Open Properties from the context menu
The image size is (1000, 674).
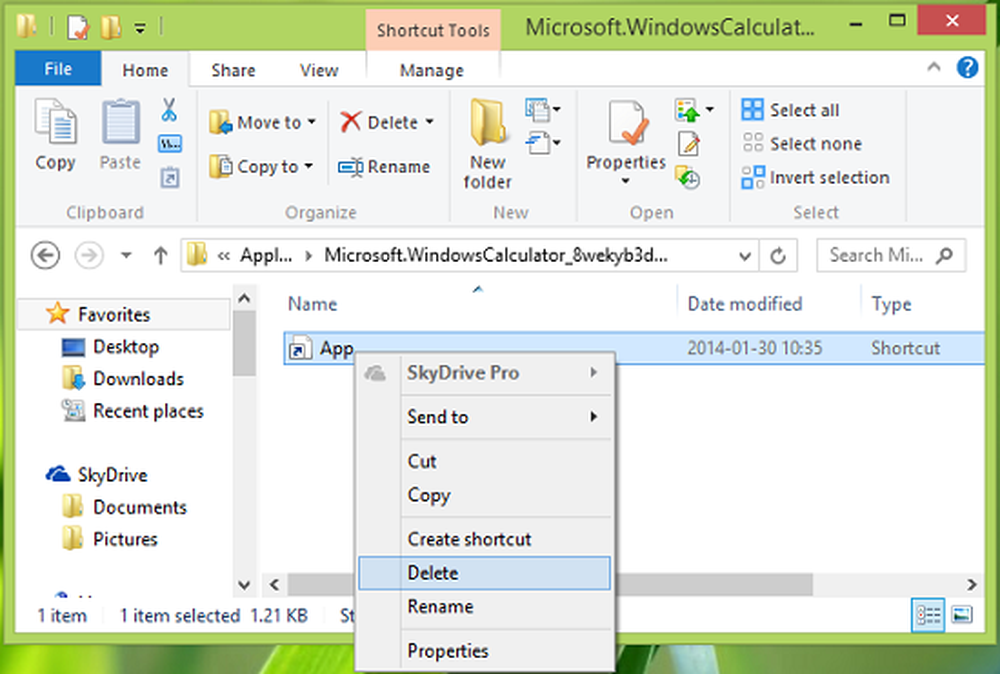485,651
